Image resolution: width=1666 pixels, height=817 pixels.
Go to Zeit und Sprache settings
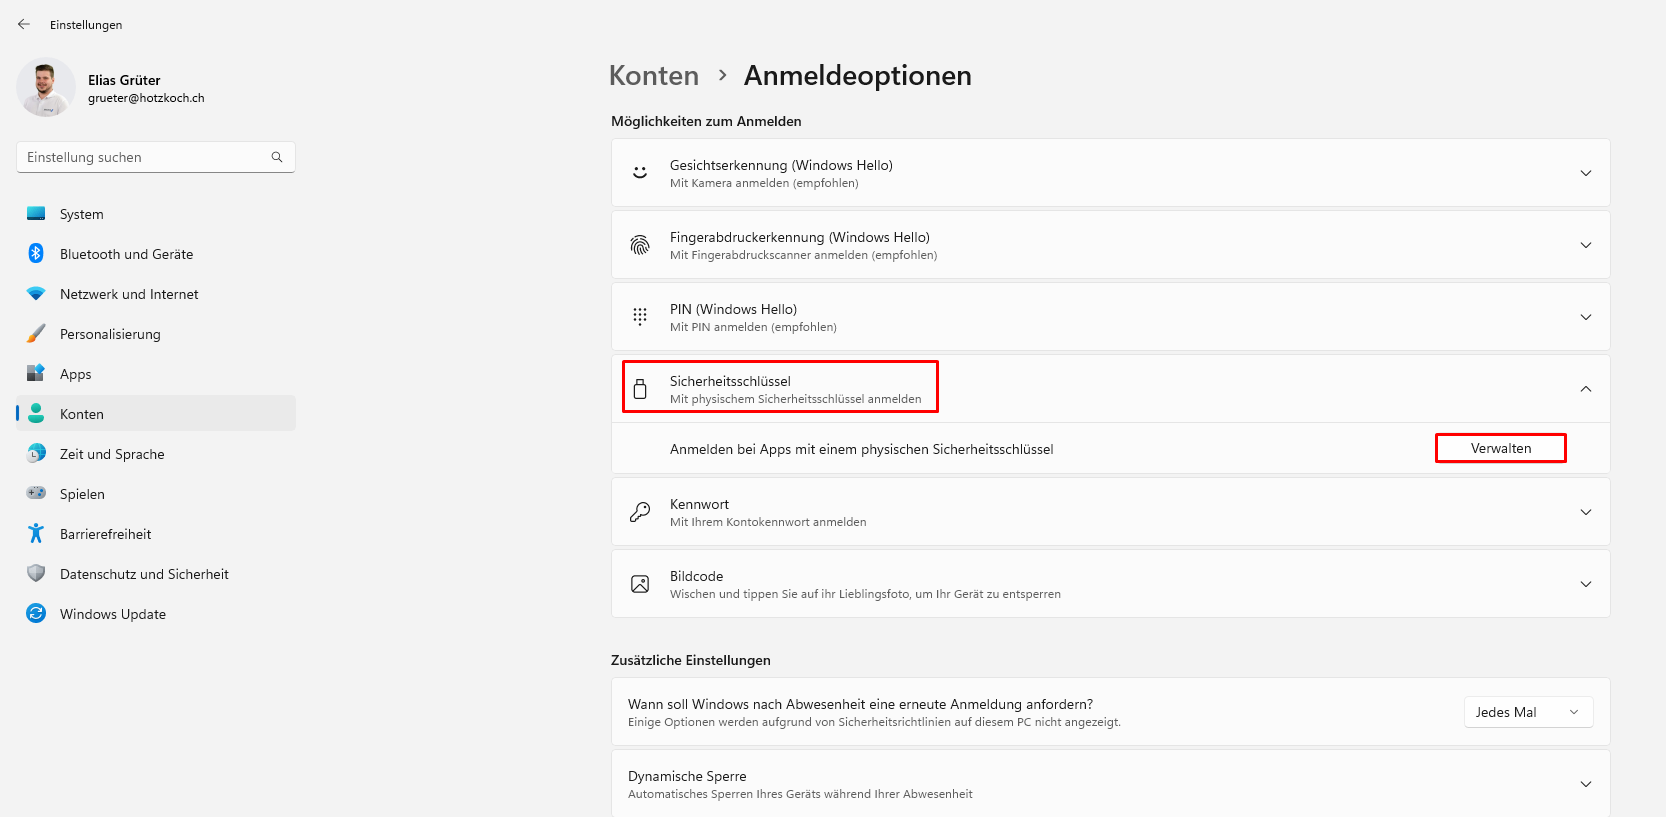(112, 454)
